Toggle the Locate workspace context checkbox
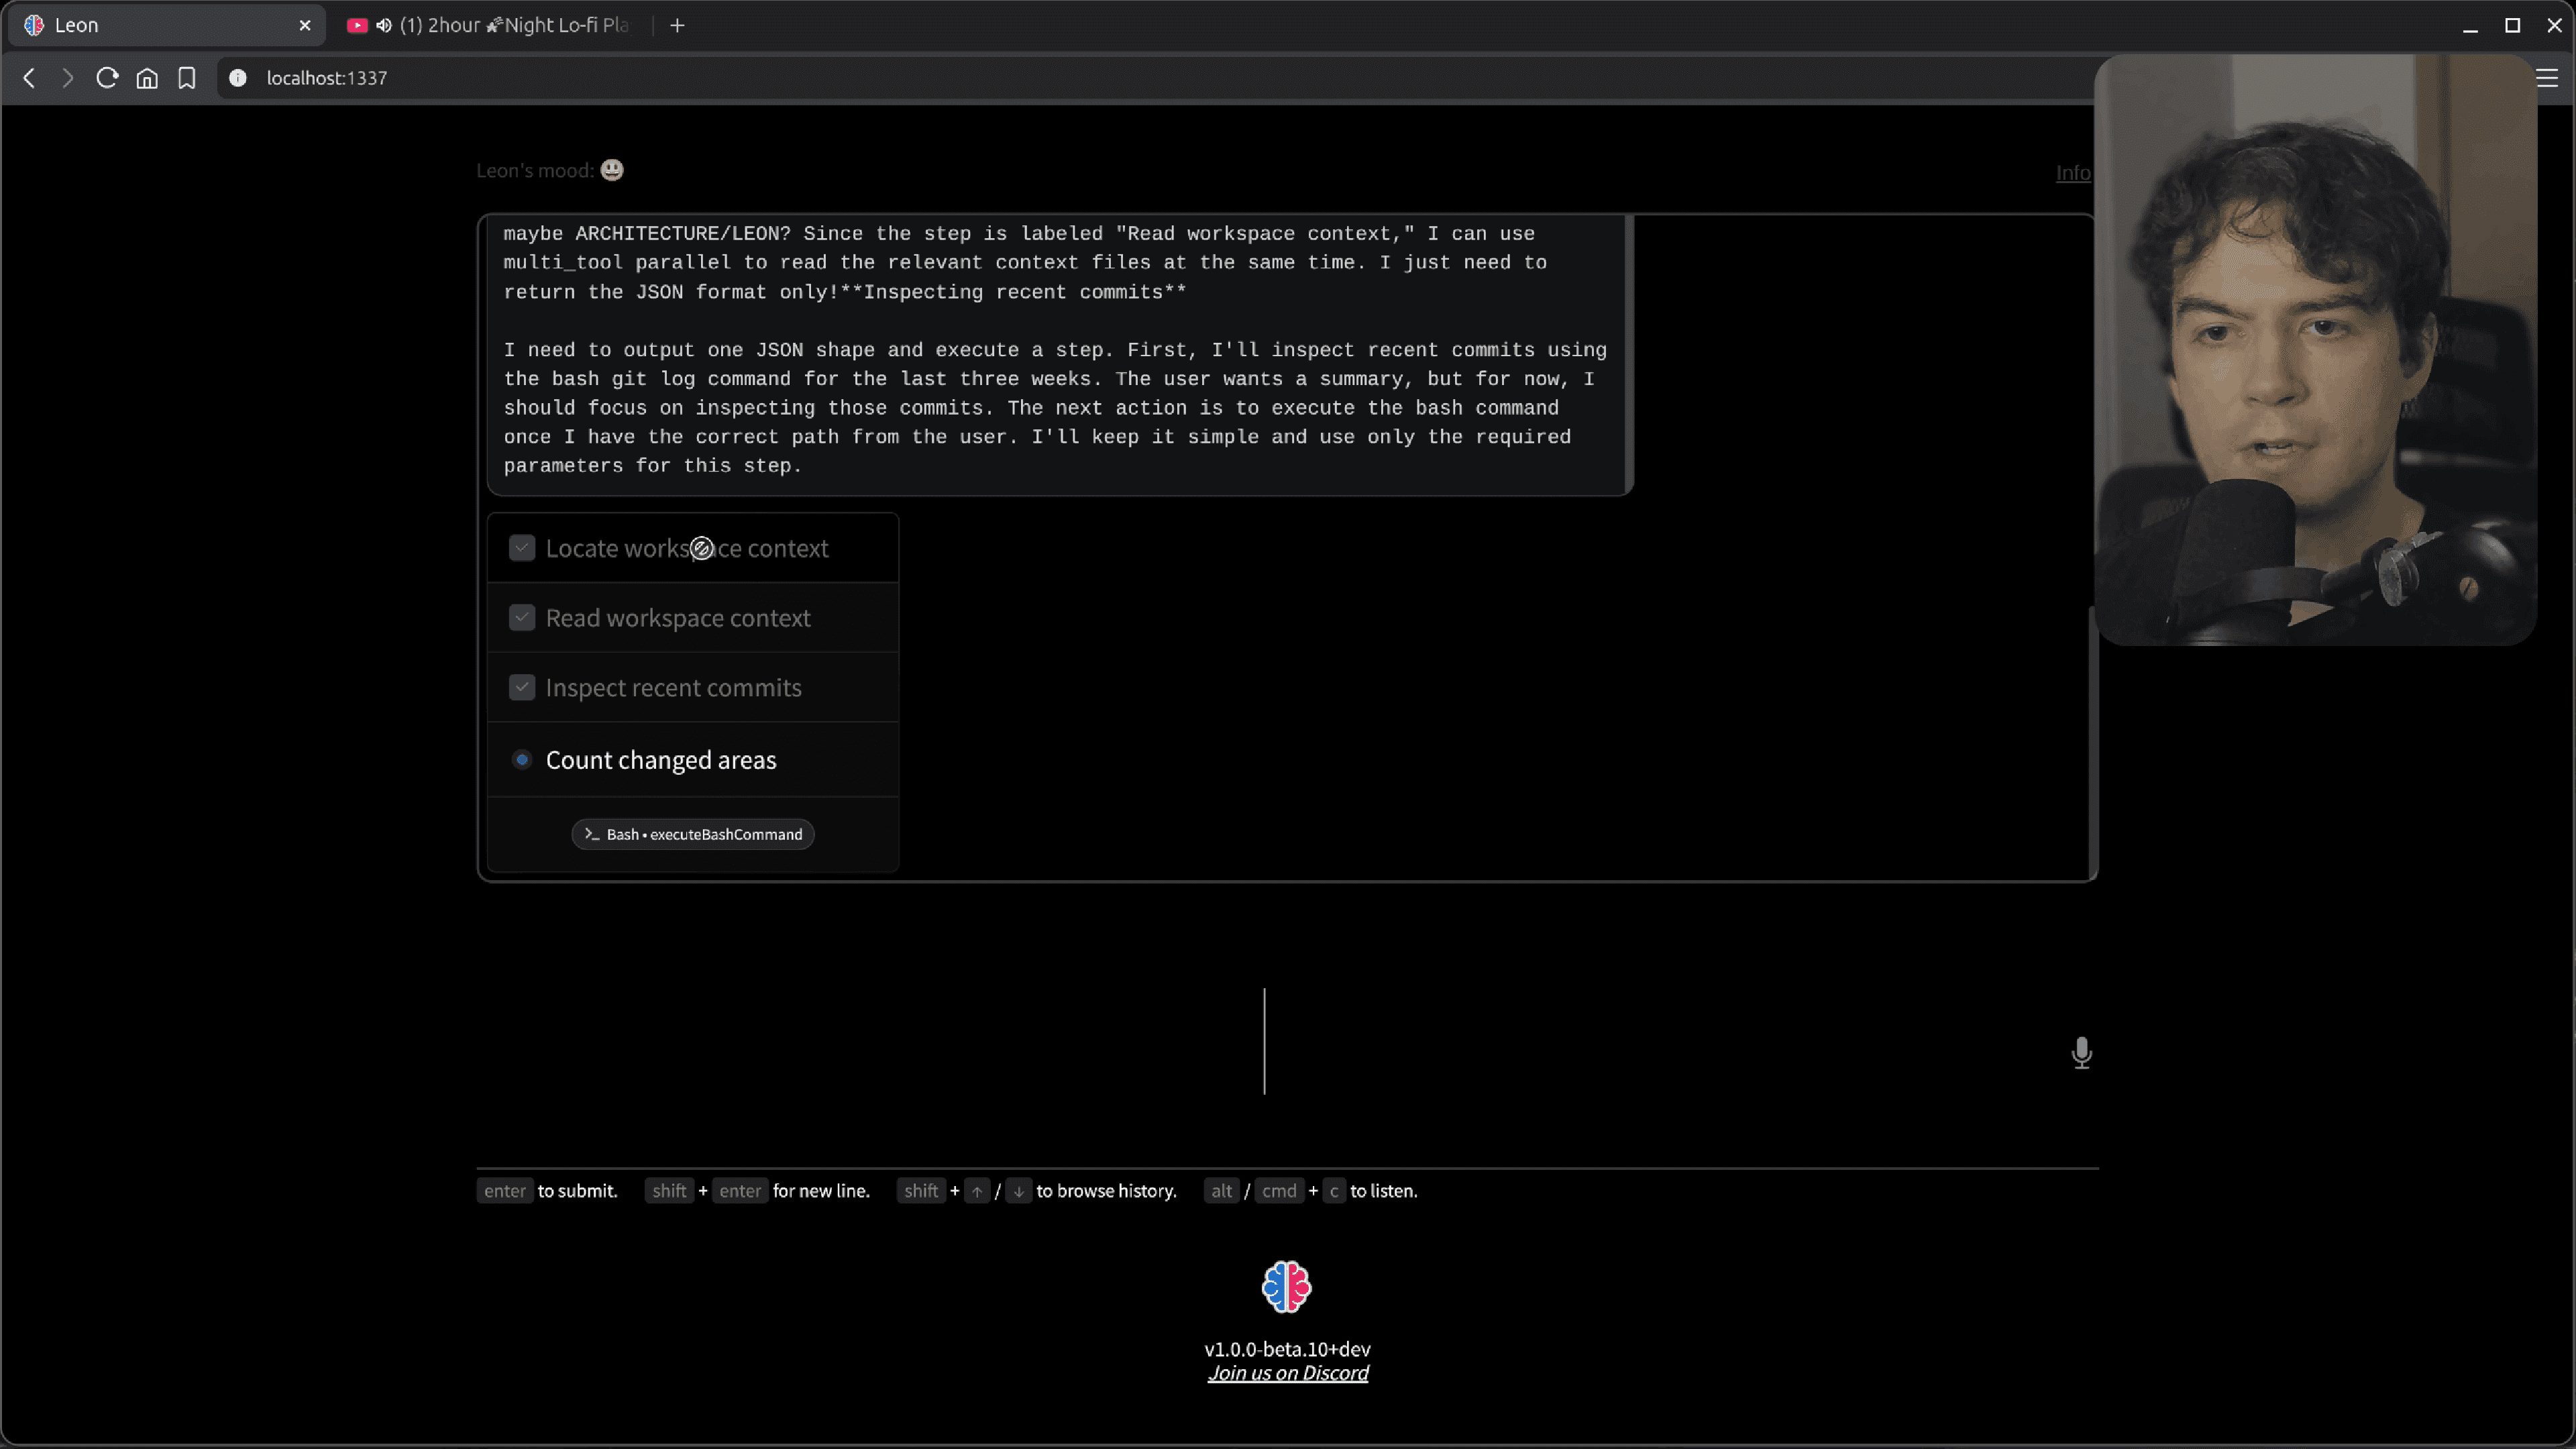 point(522,548)
